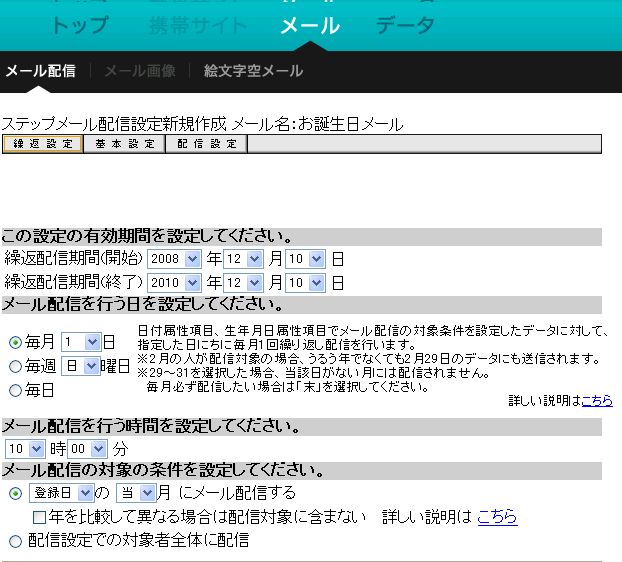
Task: Open the データ navigation tab
Action: pos(405,25)
